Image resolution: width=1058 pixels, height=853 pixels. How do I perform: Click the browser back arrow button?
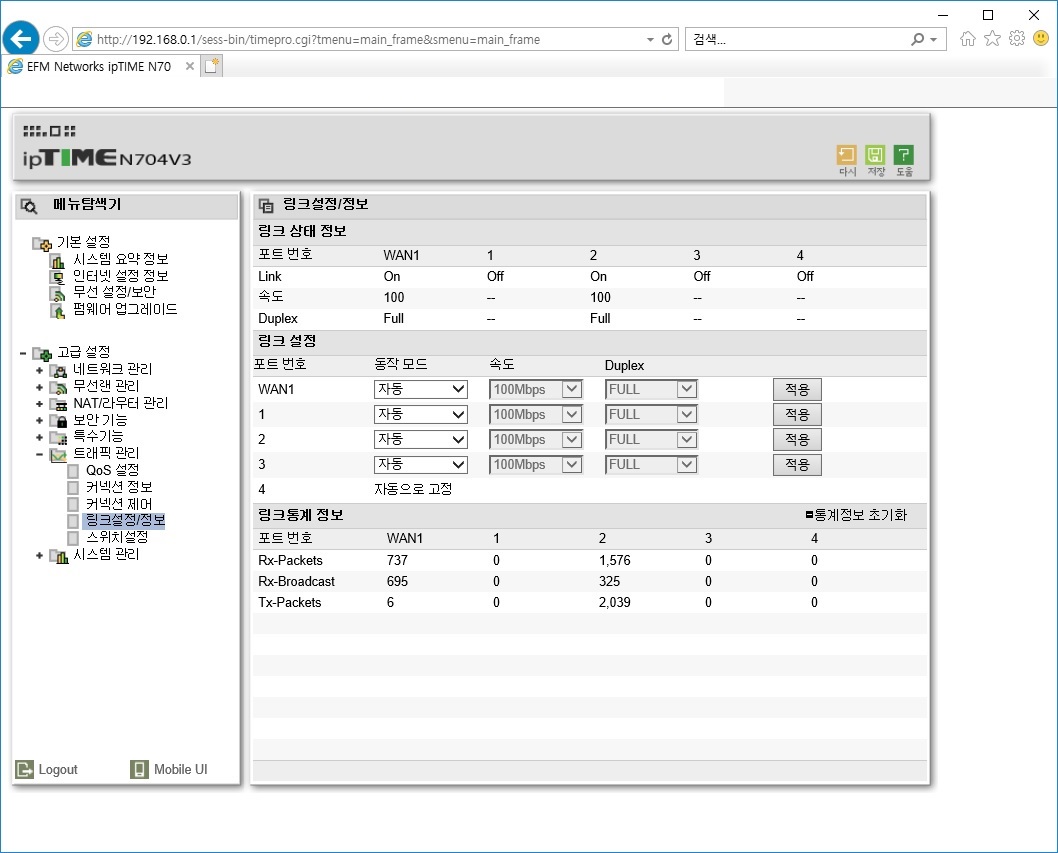point(21,38)
